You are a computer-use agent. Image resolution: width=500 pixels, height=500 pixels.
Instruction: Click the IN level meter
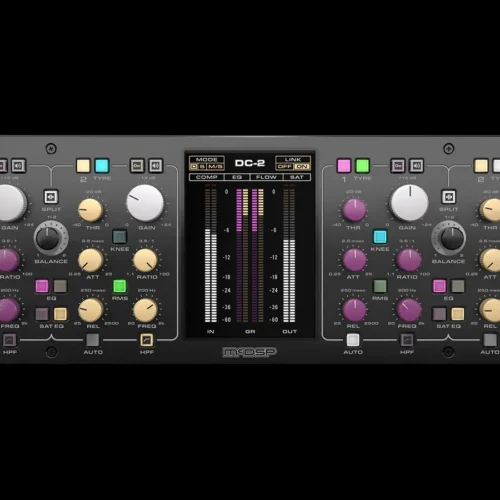[211, 255]
